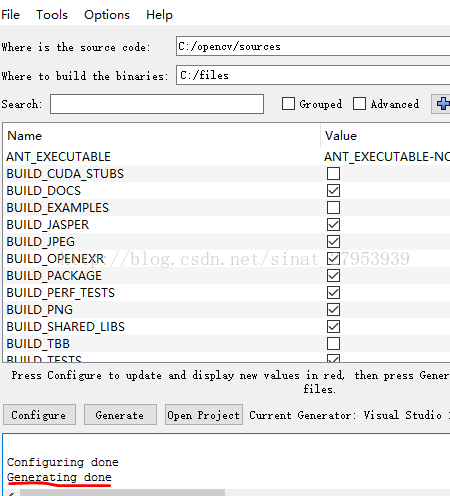Check the BUILD_CUDA_STUBS option

coord(333,174)
